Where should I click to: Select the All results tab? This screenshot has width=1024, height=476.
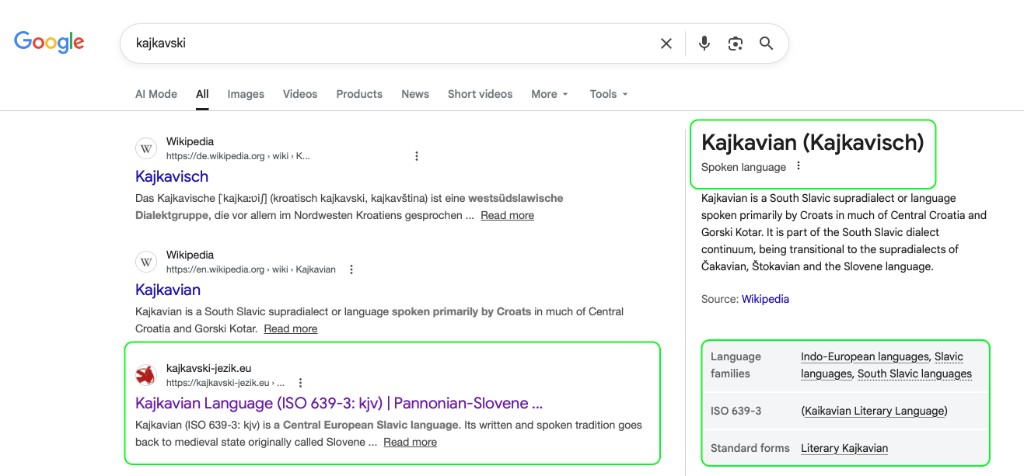[x=202, y=94]
